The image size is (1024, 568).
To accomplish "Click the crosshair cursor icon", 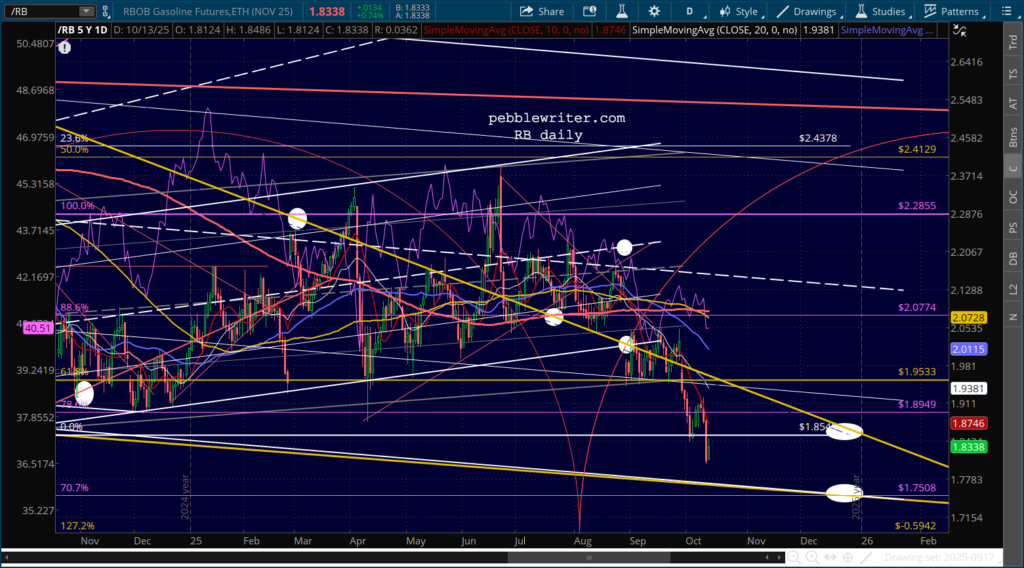I will point(848,558).
